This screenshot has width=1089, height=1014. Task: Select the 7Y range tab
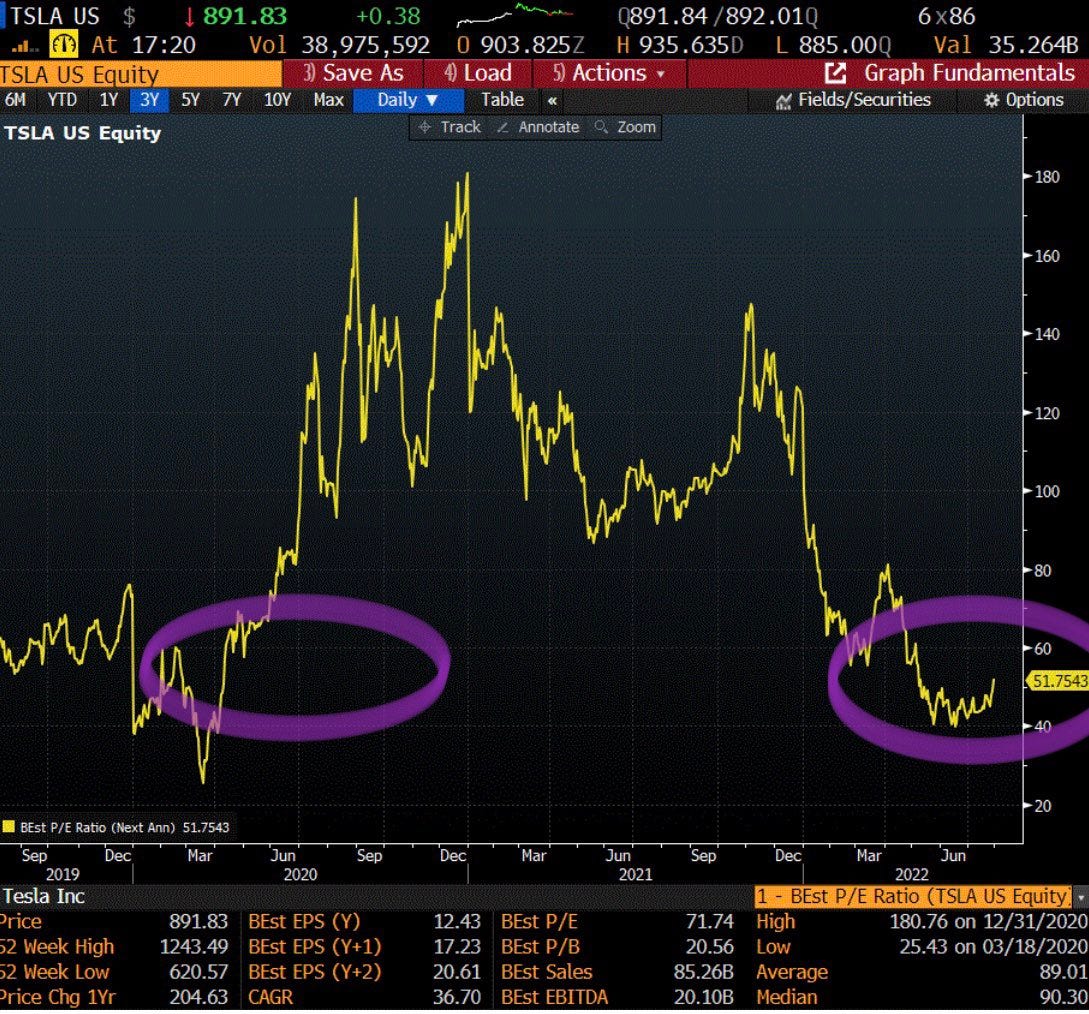coord(232,101)
